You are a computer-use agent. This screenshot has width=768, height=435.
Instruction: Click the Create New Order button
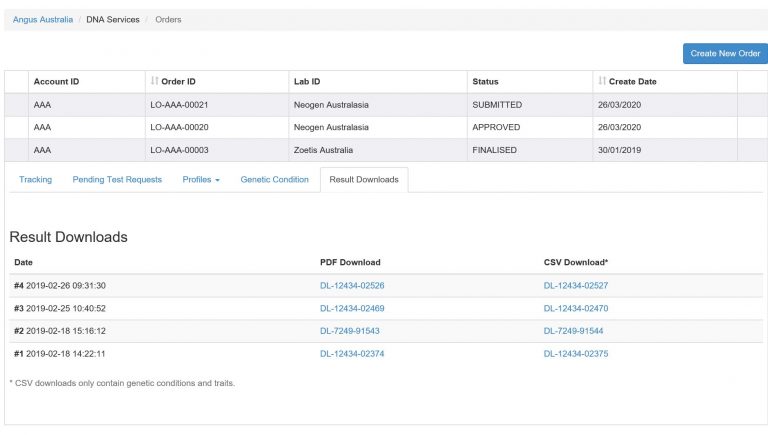coord(725,54)
